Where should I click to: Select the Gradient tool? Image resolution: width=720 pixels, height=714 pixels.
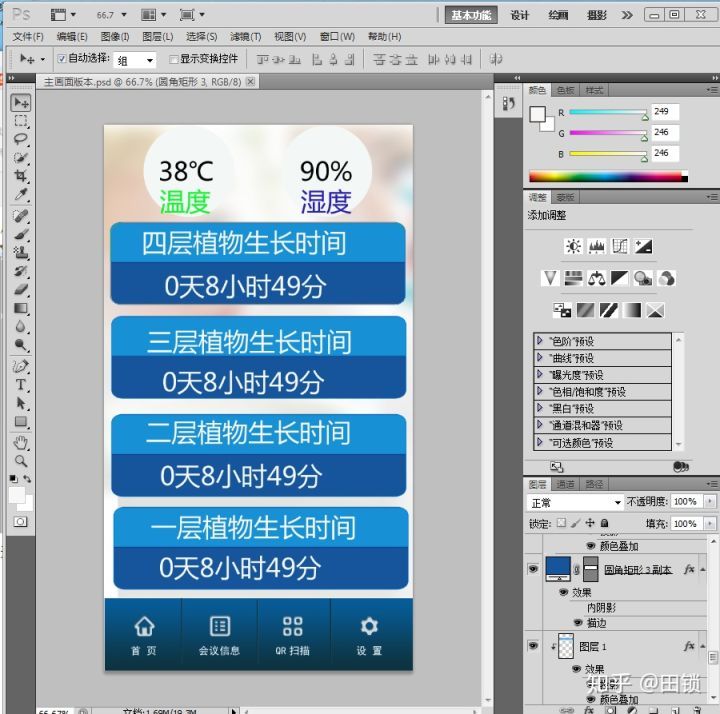21,308
